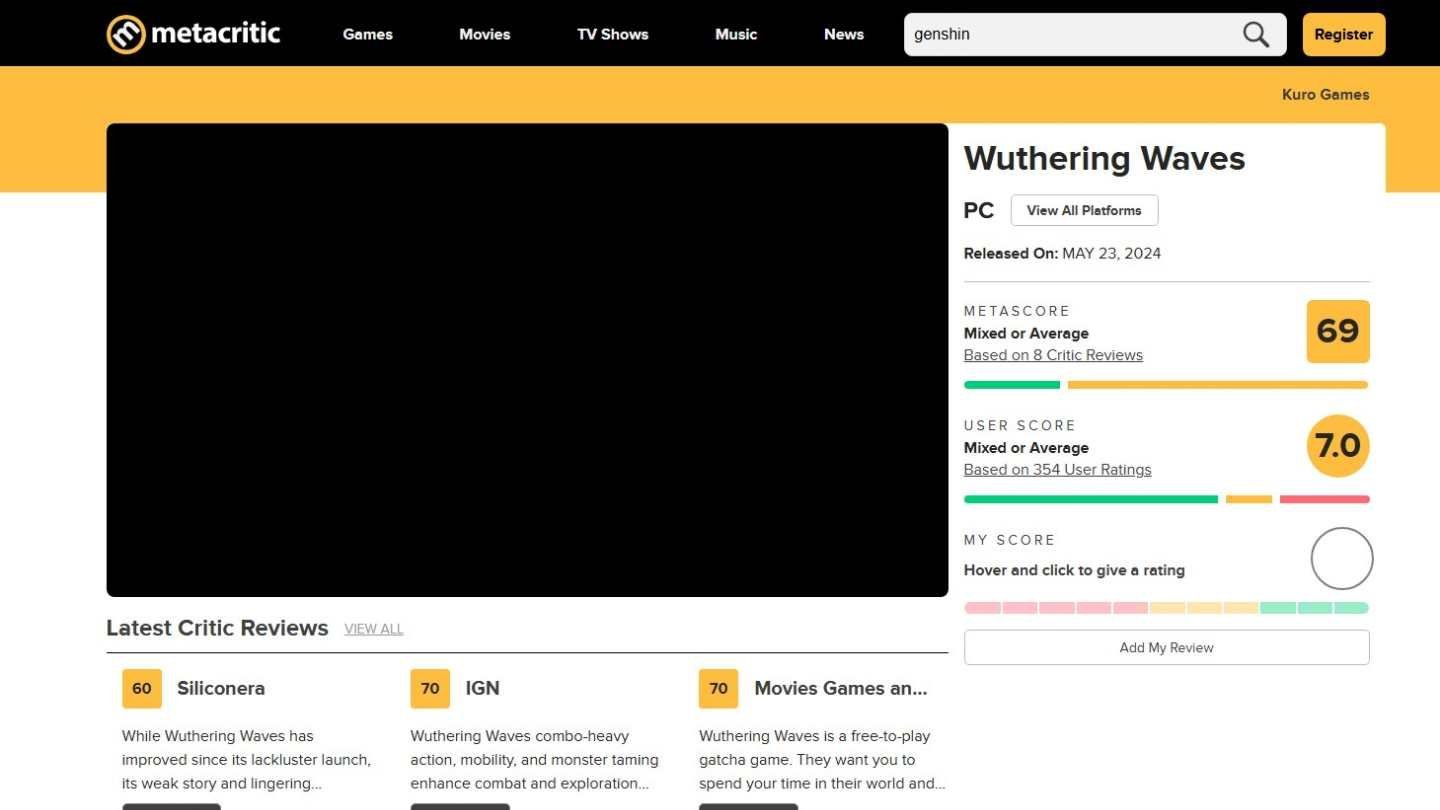
Task: Click the Add My Review button
Action: (x=1166, y=647)
